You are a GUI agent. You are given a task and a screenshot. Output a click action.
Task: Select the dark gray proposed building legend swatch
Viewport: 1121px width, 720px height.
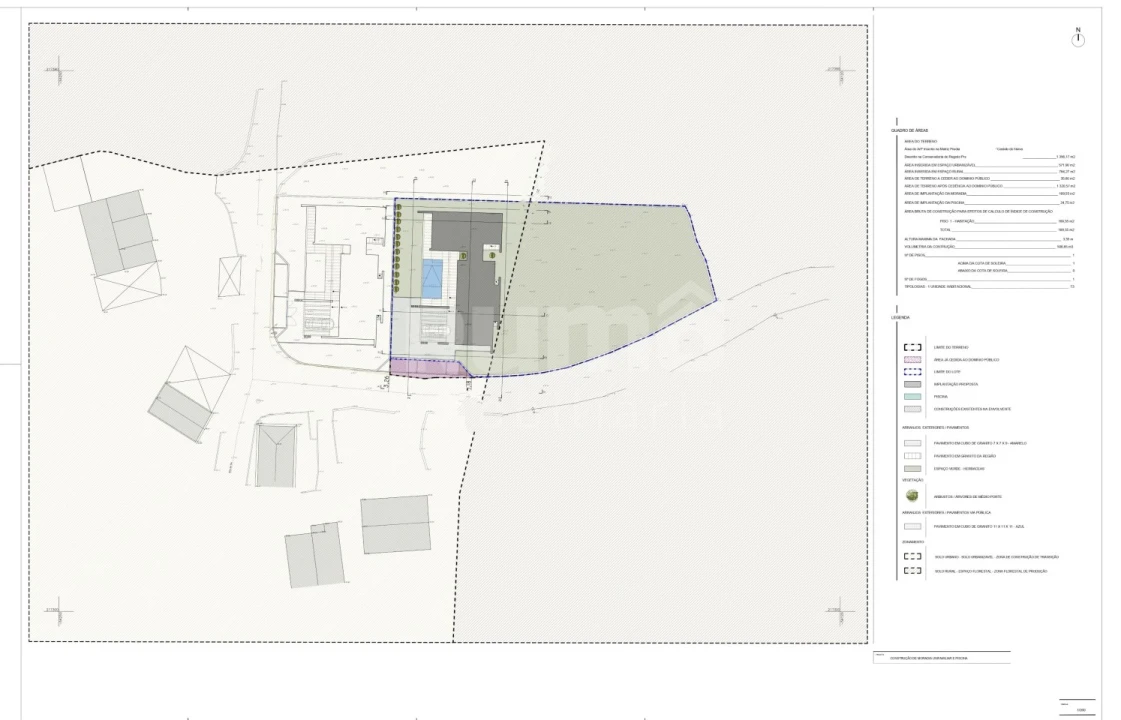click(x=912, y=384)
